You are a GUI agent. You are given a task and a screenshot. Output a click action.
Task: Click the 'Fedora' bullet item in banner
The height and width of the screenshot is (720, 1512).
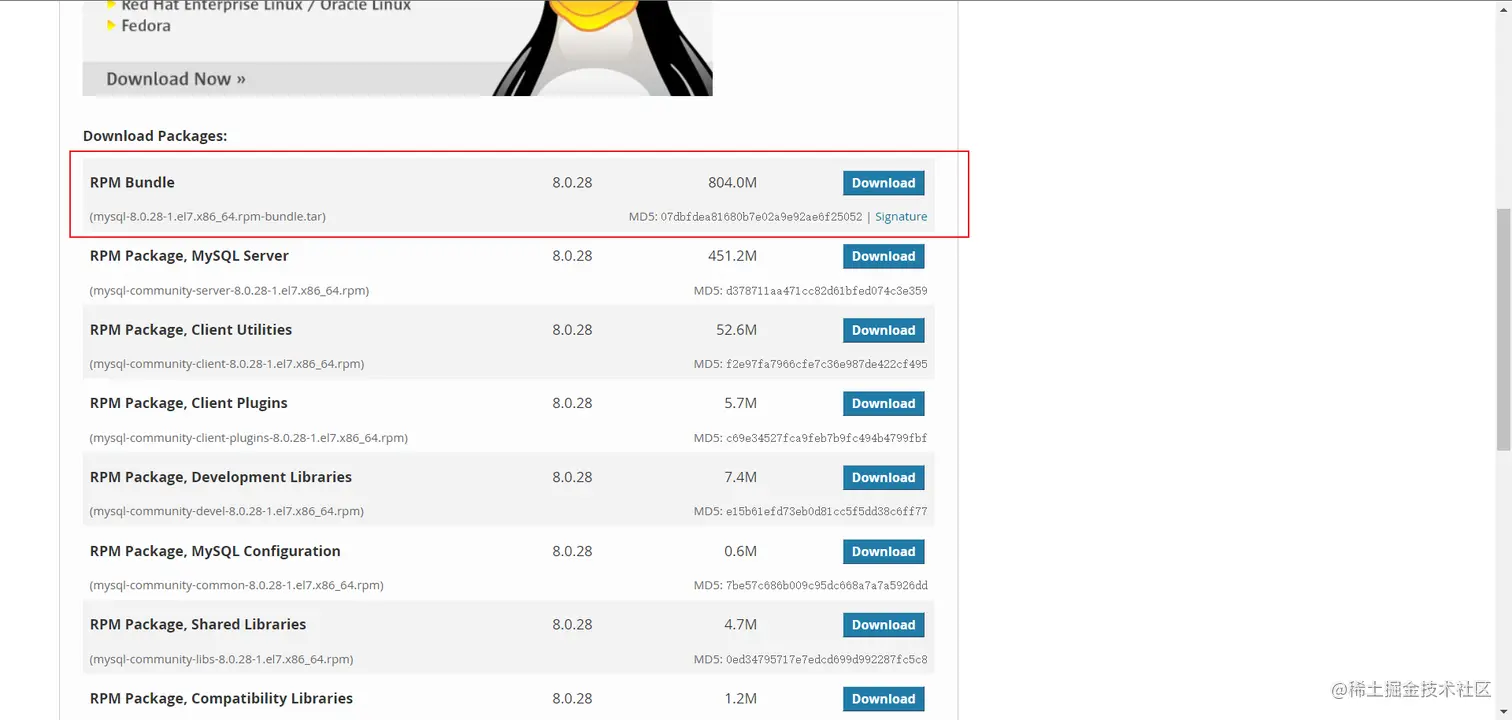(146, 26)
